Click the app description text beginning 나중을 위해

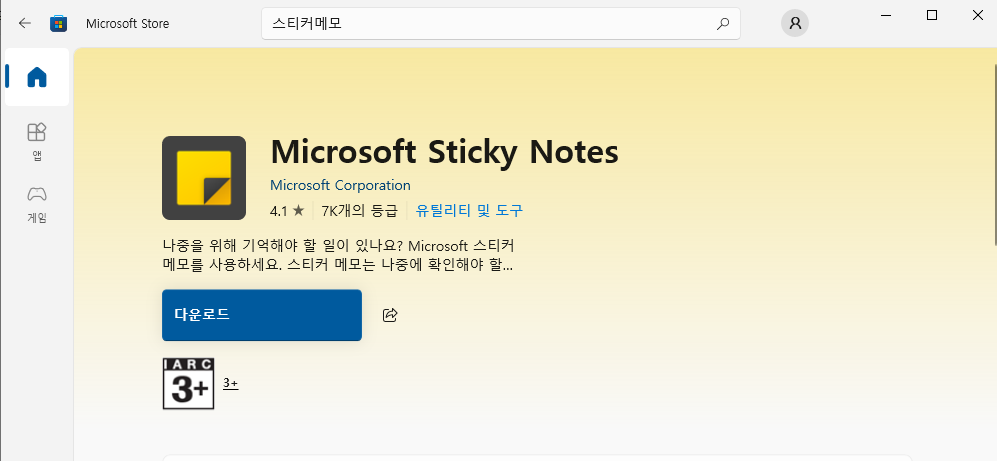coord(338,256)
